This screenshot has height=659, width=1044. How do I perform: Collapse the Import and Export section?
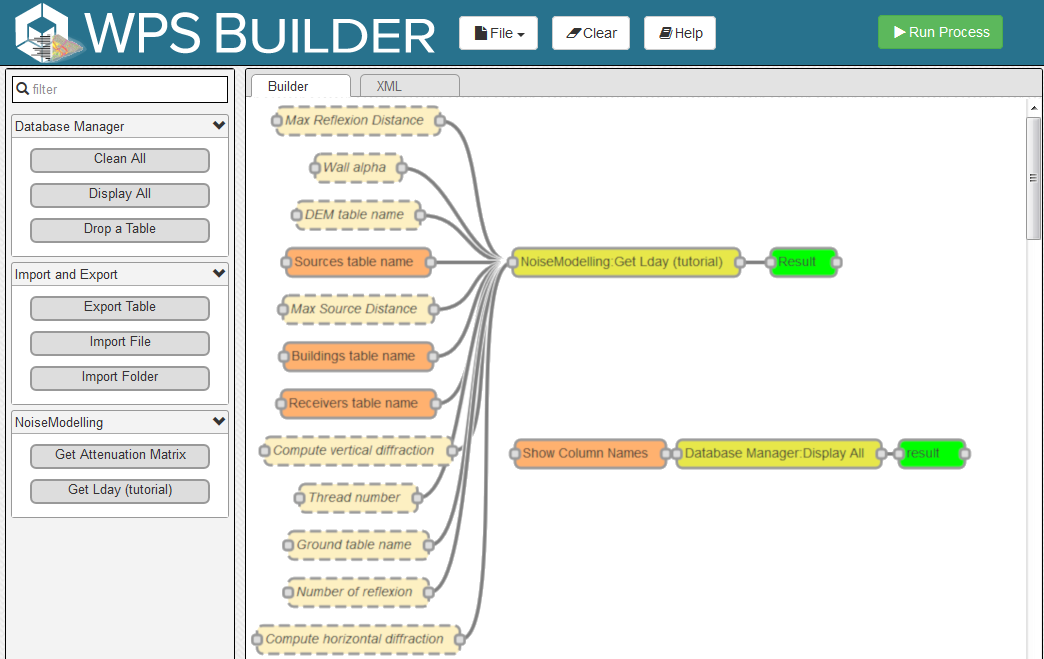219,274
